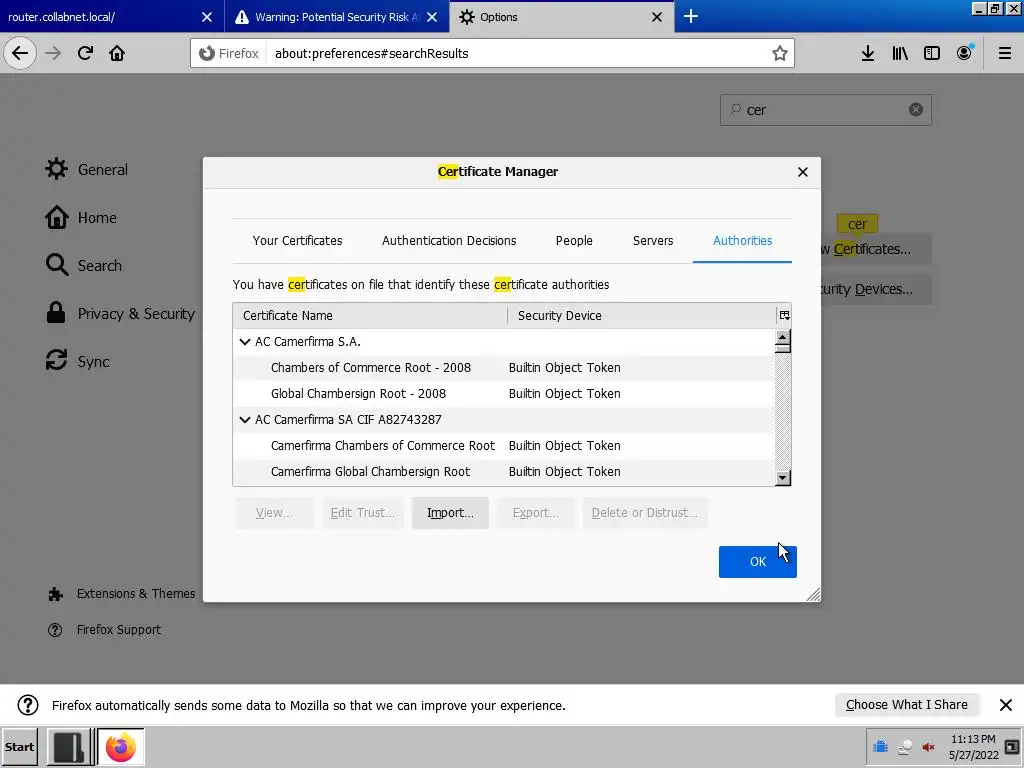
Task: Select Global Chambersign Root - 2008 certificate
Action: point(503,394)
